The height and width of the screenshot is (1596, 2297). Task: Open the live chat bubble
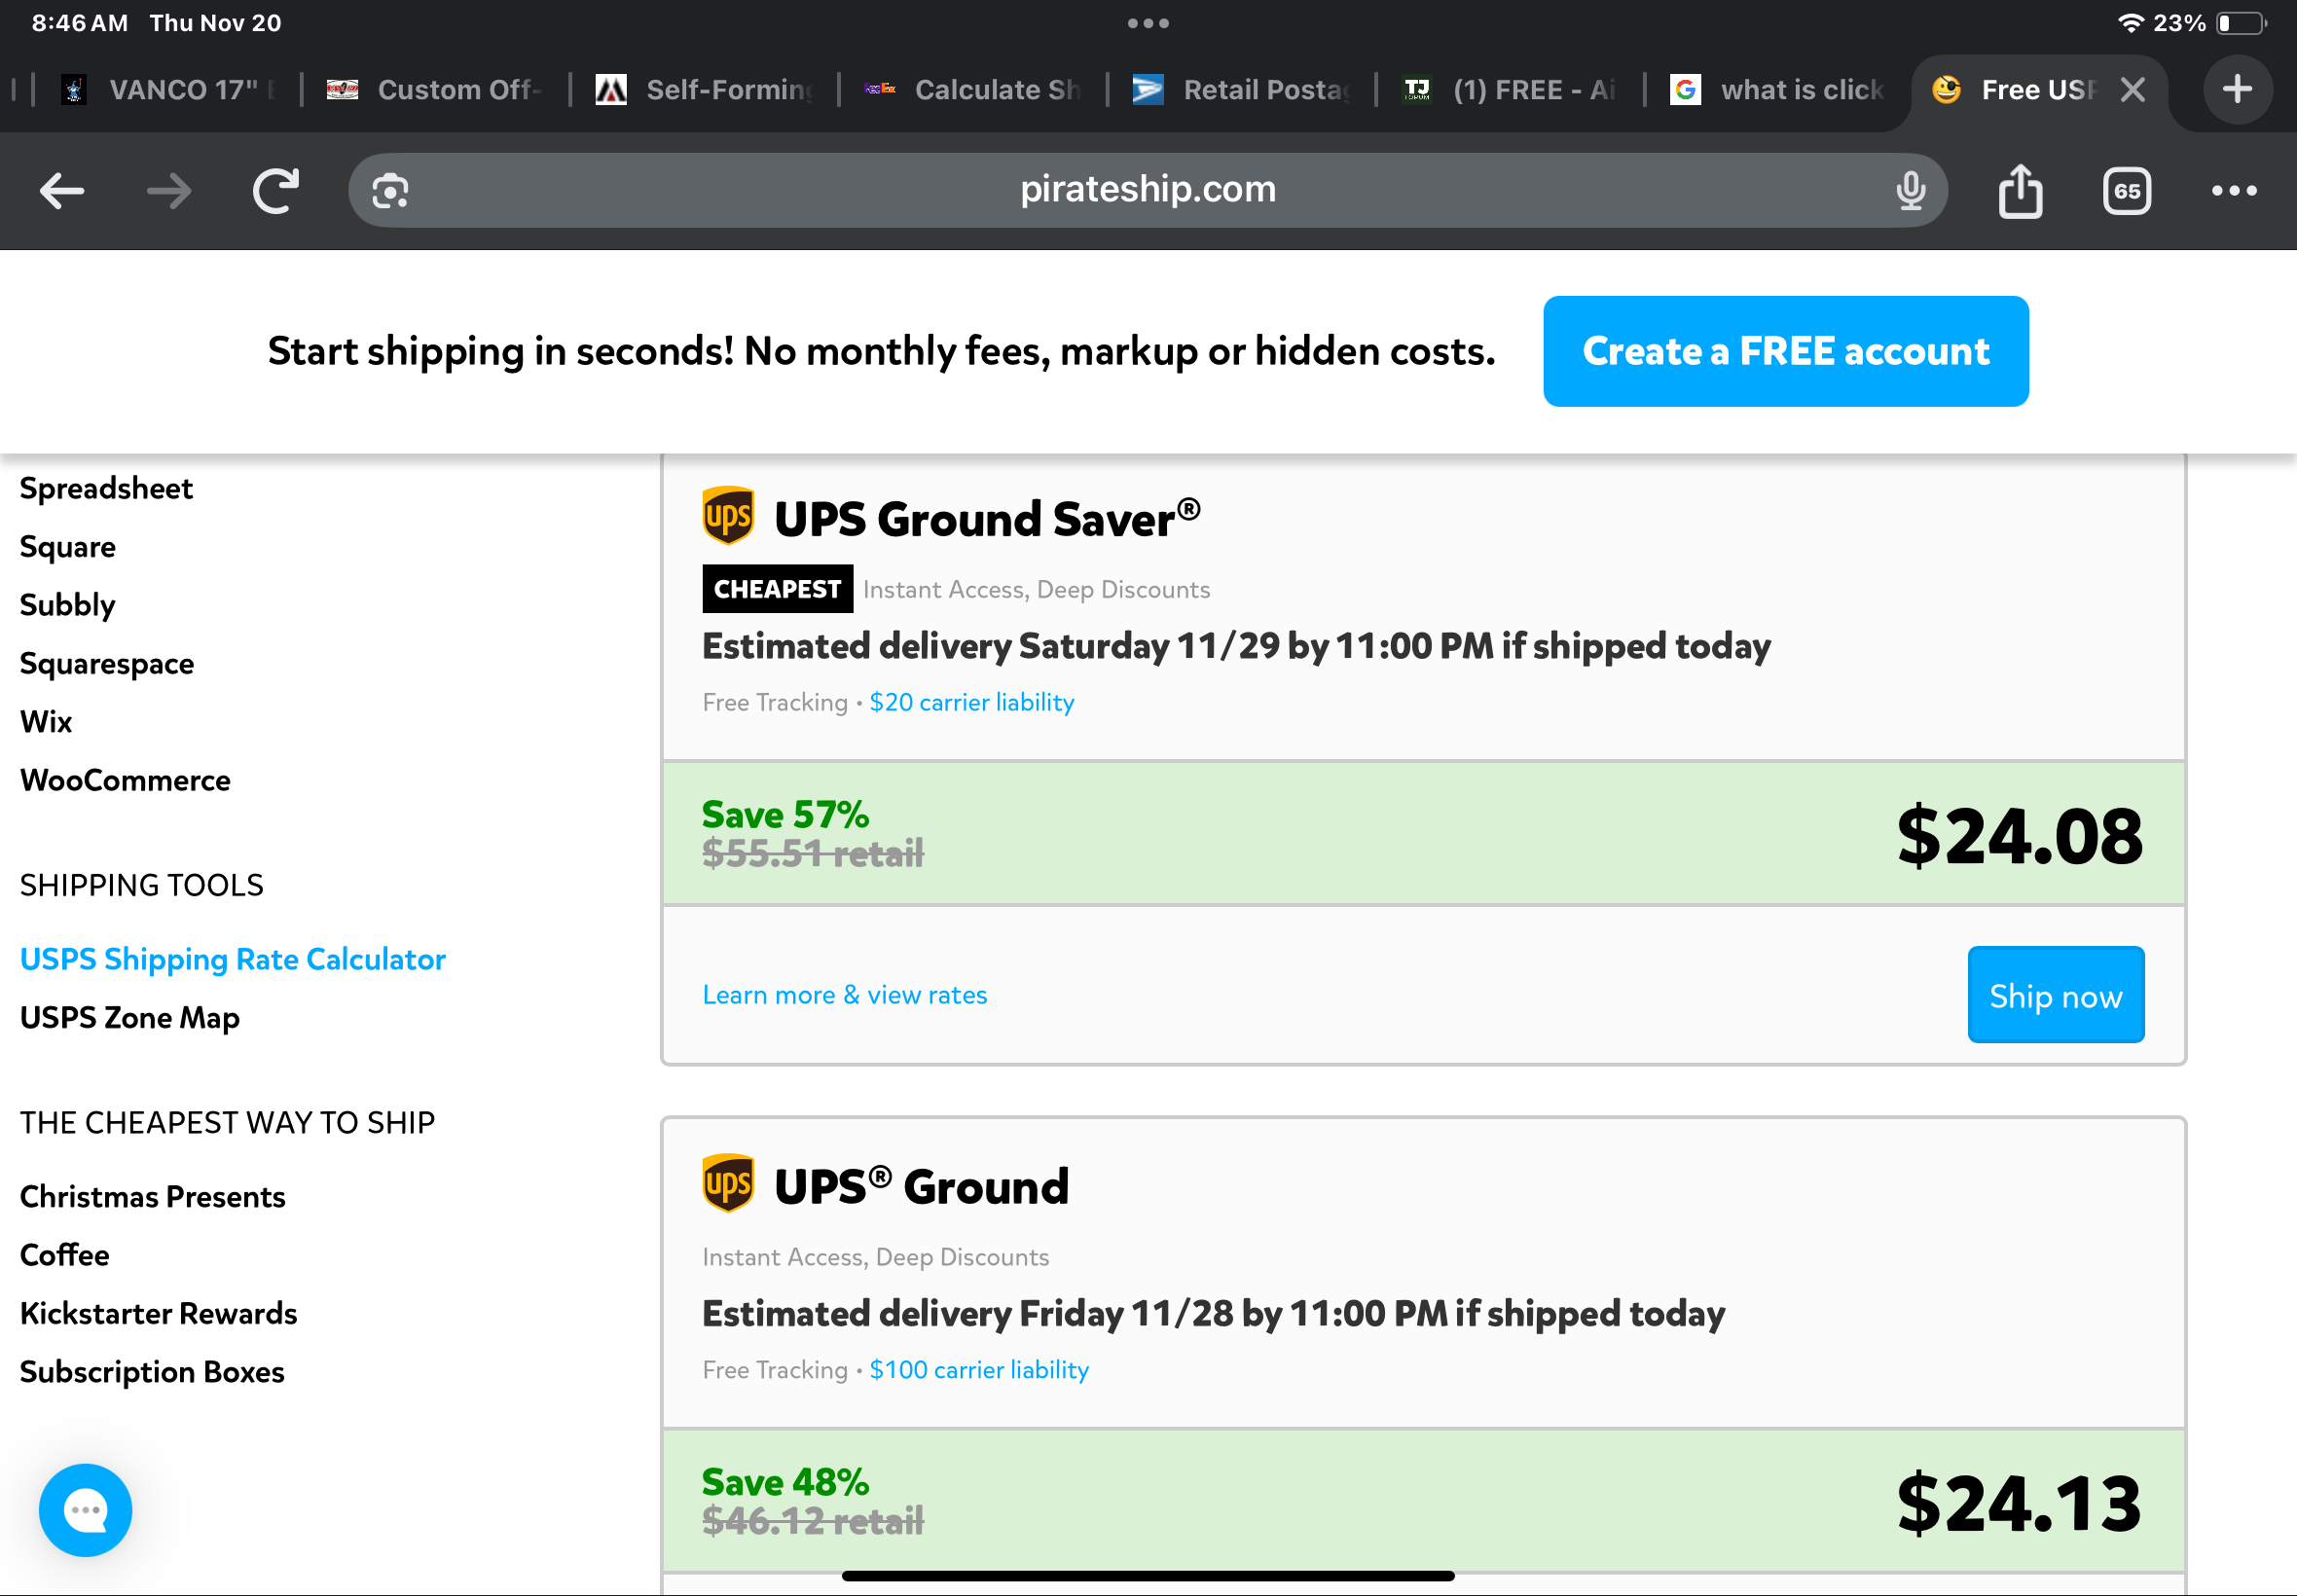(x=85, y=1509)
